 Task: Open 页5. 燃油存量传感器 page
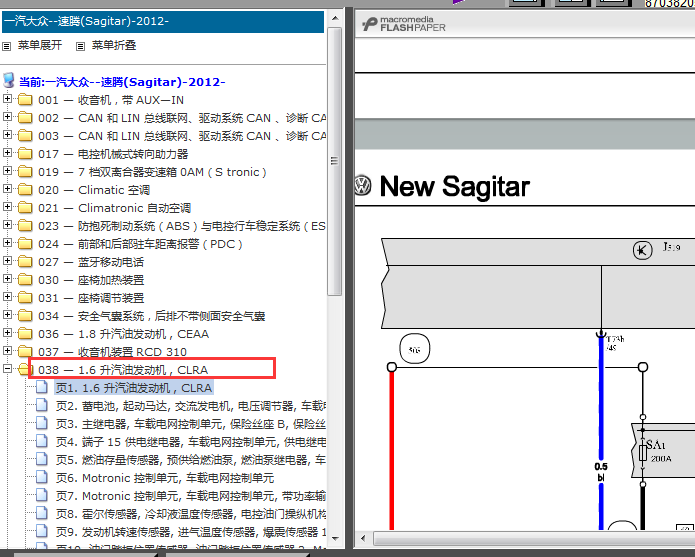(191, 460)
